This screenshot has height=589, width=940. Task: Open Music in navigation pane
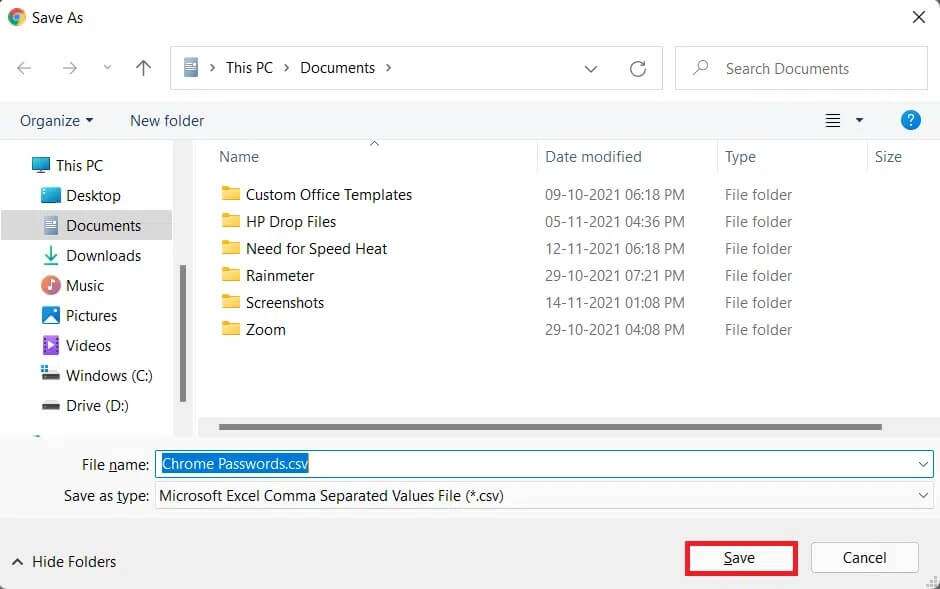click(85, 285)
